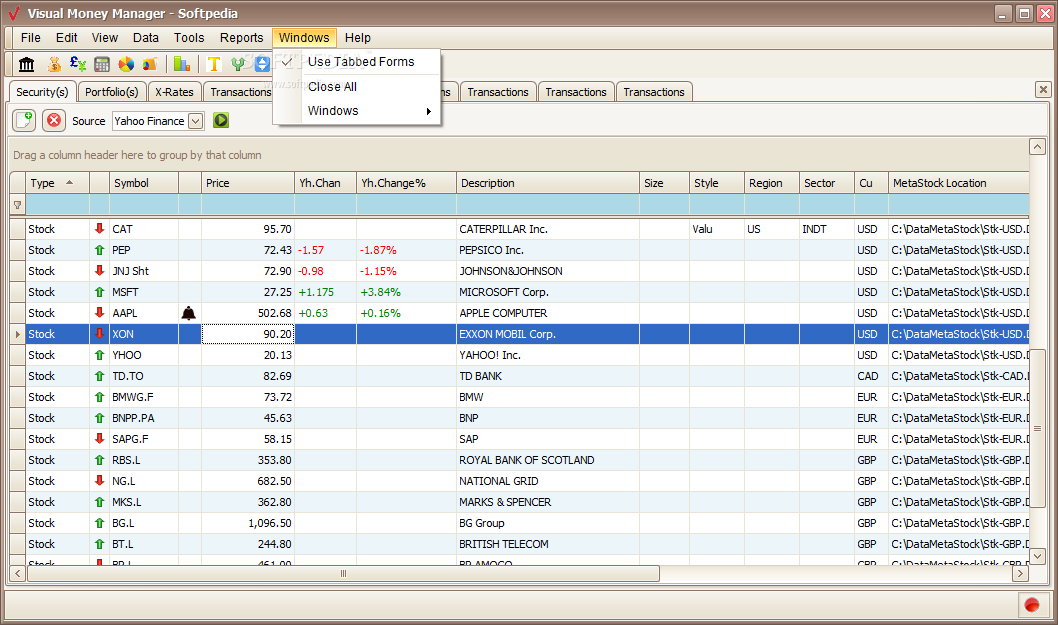This screenshot has width=1058, height=625.
Task: Click the MICROSOFT Corp. description cell
Action: point(548,292)
